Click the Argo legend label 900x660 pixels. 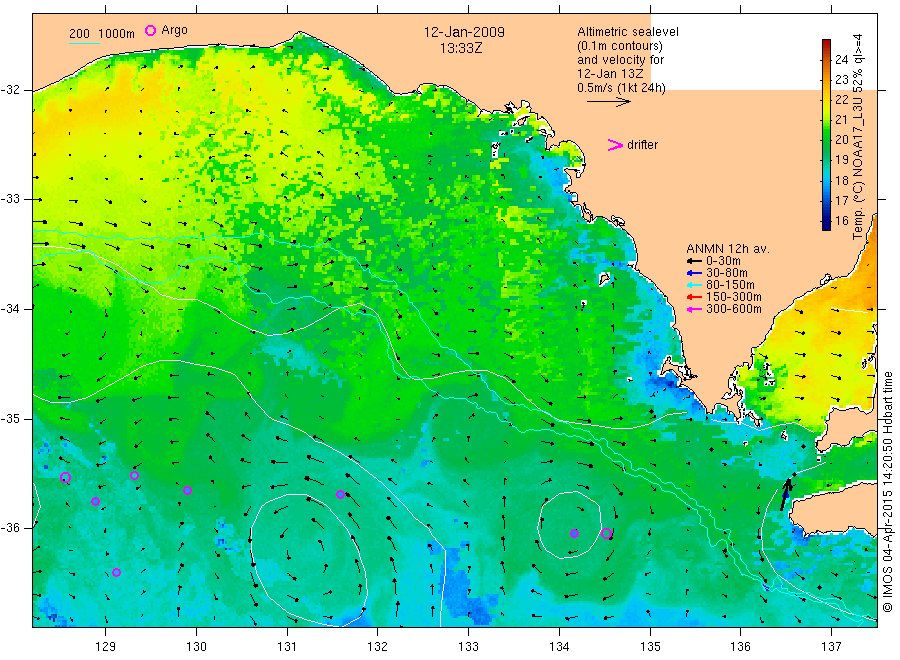pyautogui.click(x=174, y=30)
